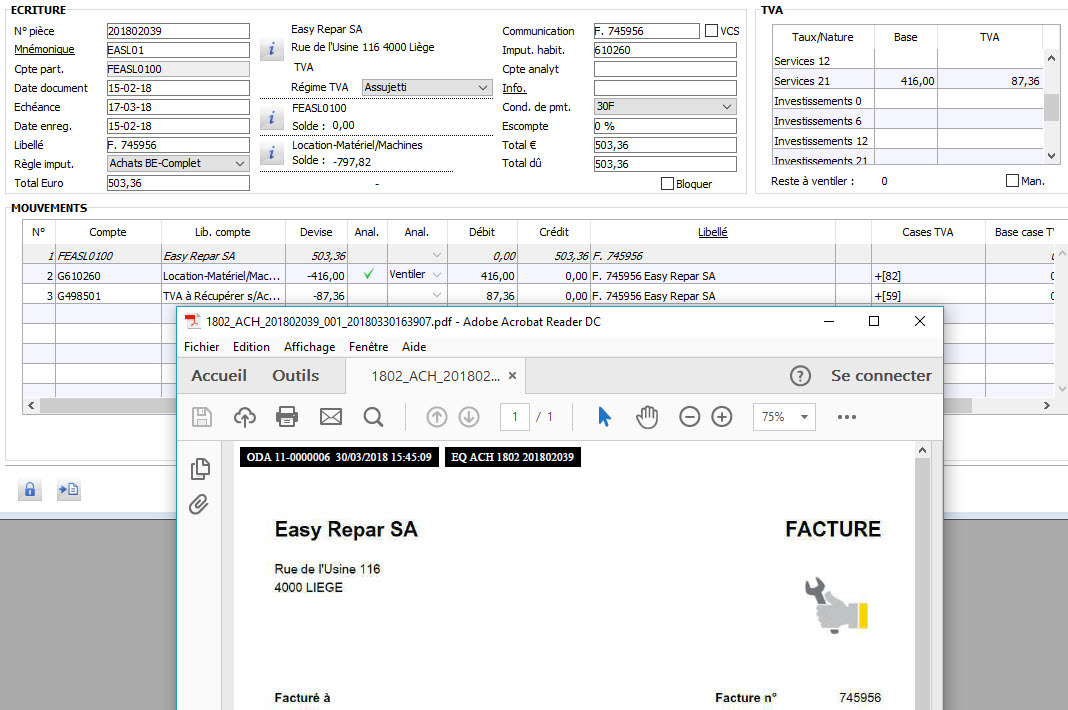Click the Communication input field
Image resolution: width=1068 pixels, height=710 pixels.
point(646,31)
